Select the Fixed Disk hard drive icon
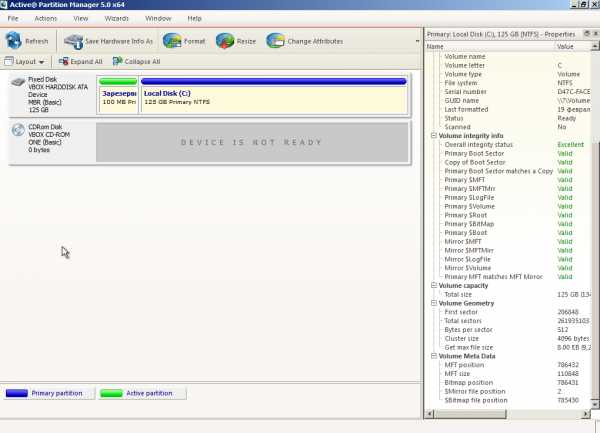Viewport: 600px width, 433px height. [18, 81]
